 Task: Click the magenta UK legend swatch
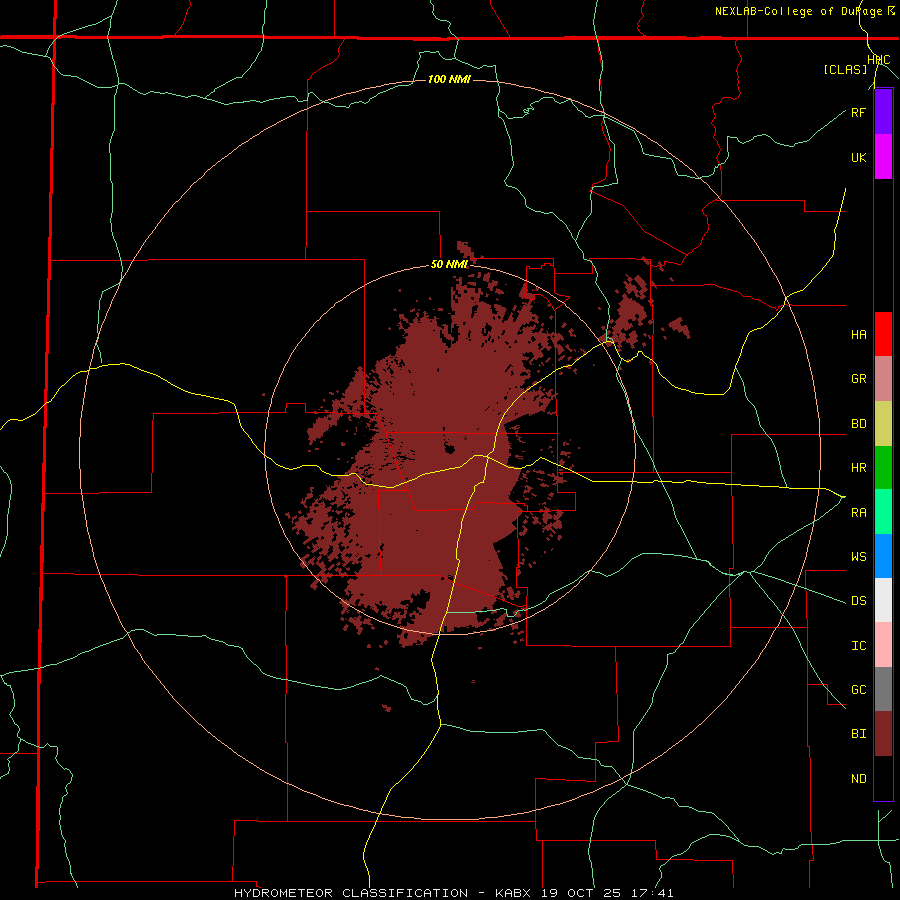pos(883,157)
